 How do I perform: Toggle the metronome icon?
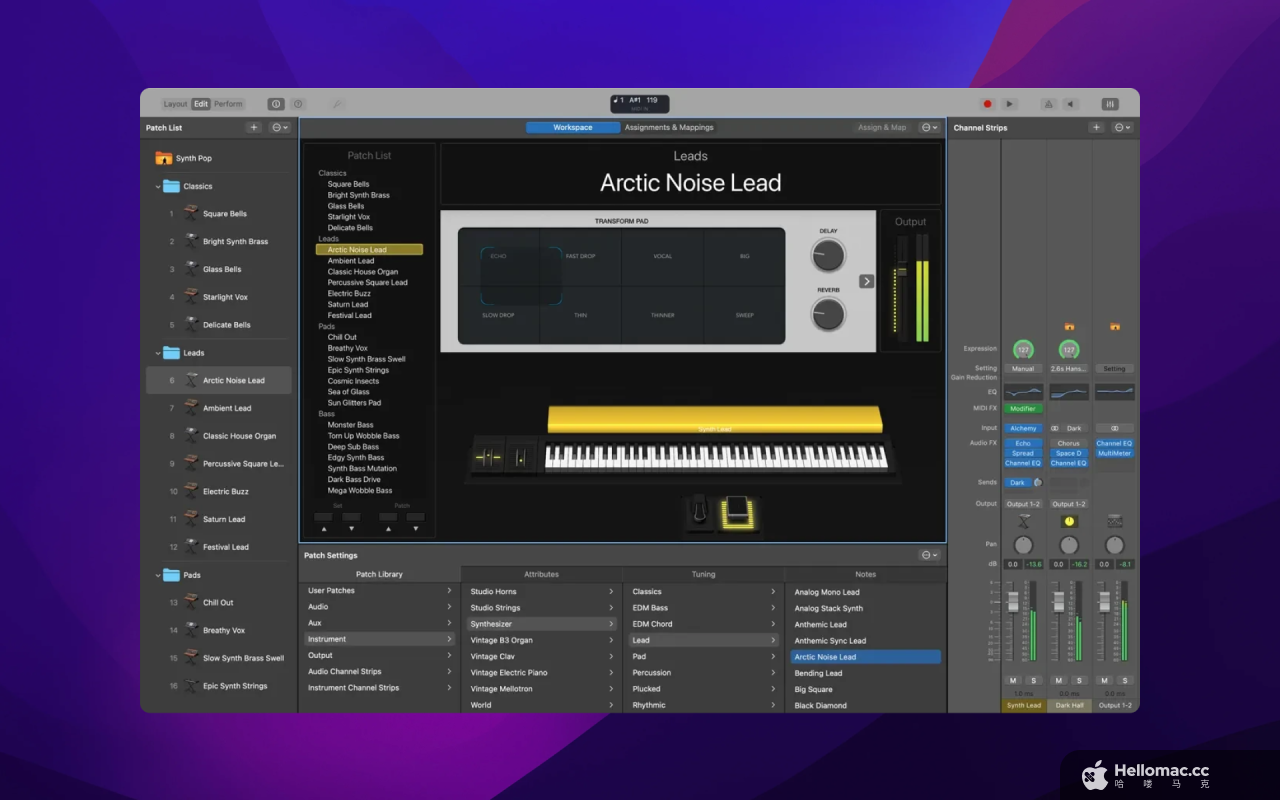pos(1048,104)
